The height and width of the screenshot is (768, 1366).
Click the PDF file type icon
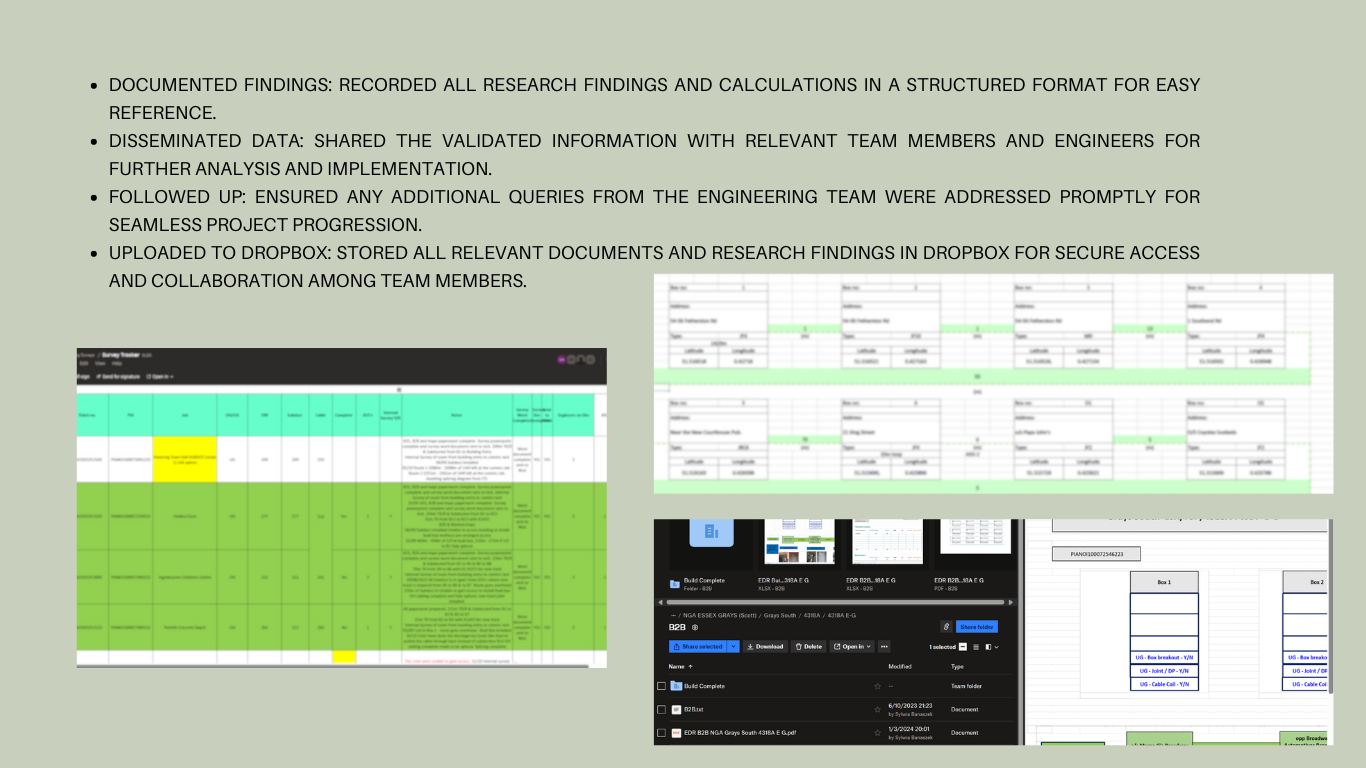[x=676, y=733]
